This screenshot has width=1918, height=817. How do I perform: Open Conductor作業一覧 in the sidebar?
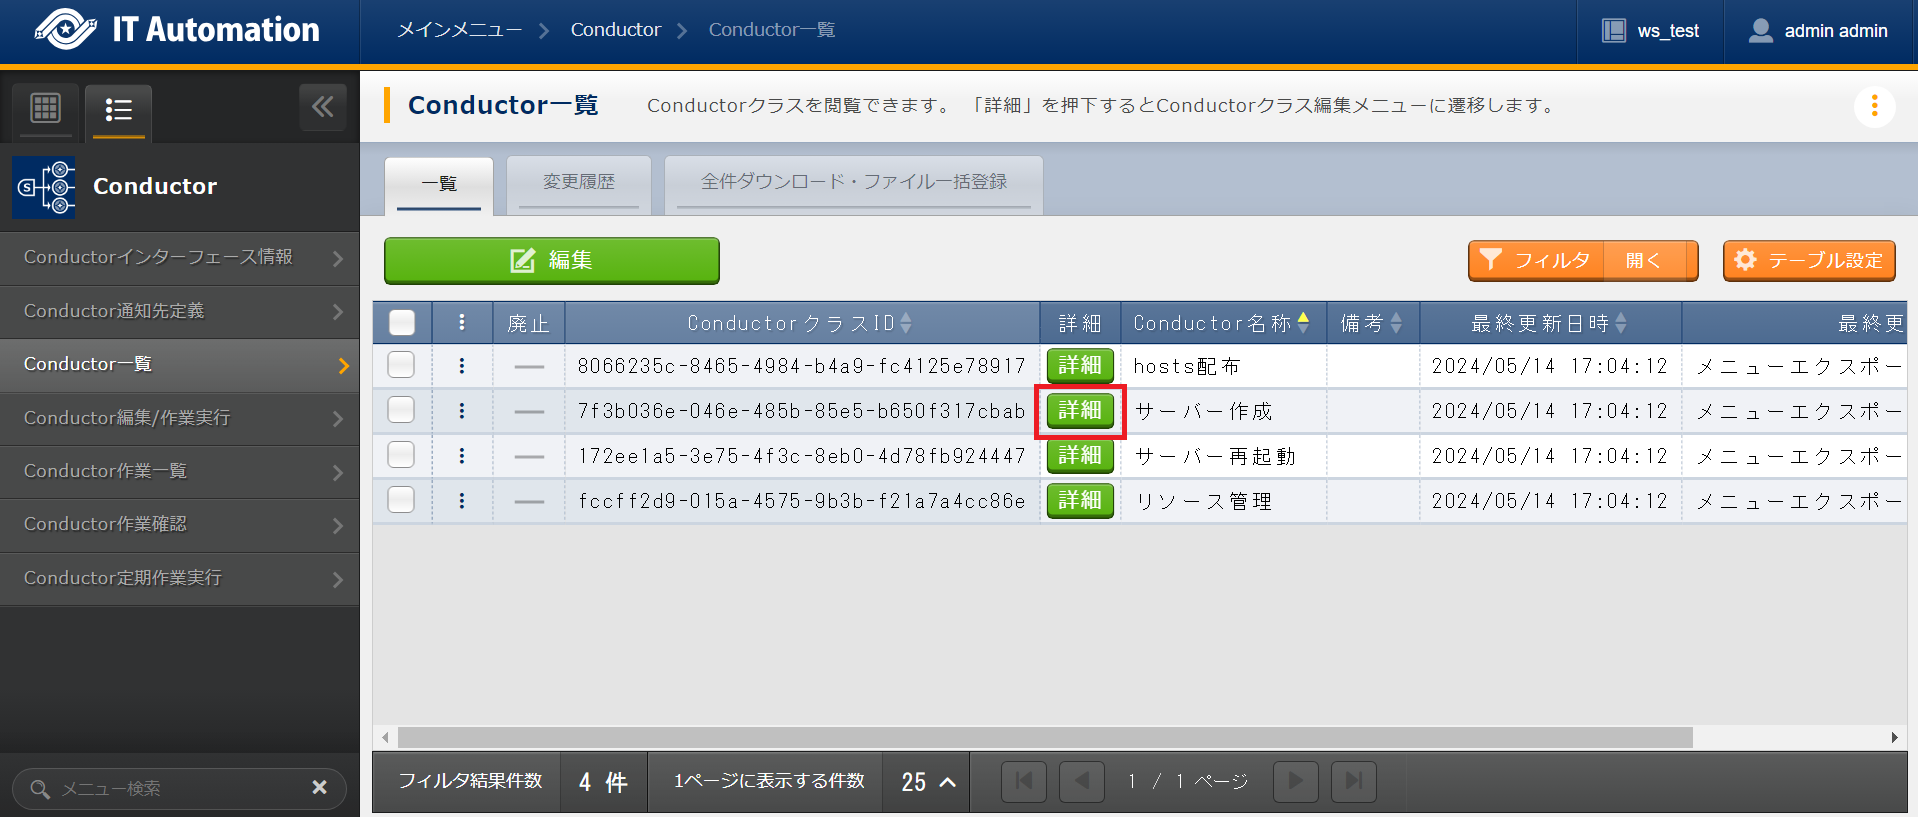180,471
